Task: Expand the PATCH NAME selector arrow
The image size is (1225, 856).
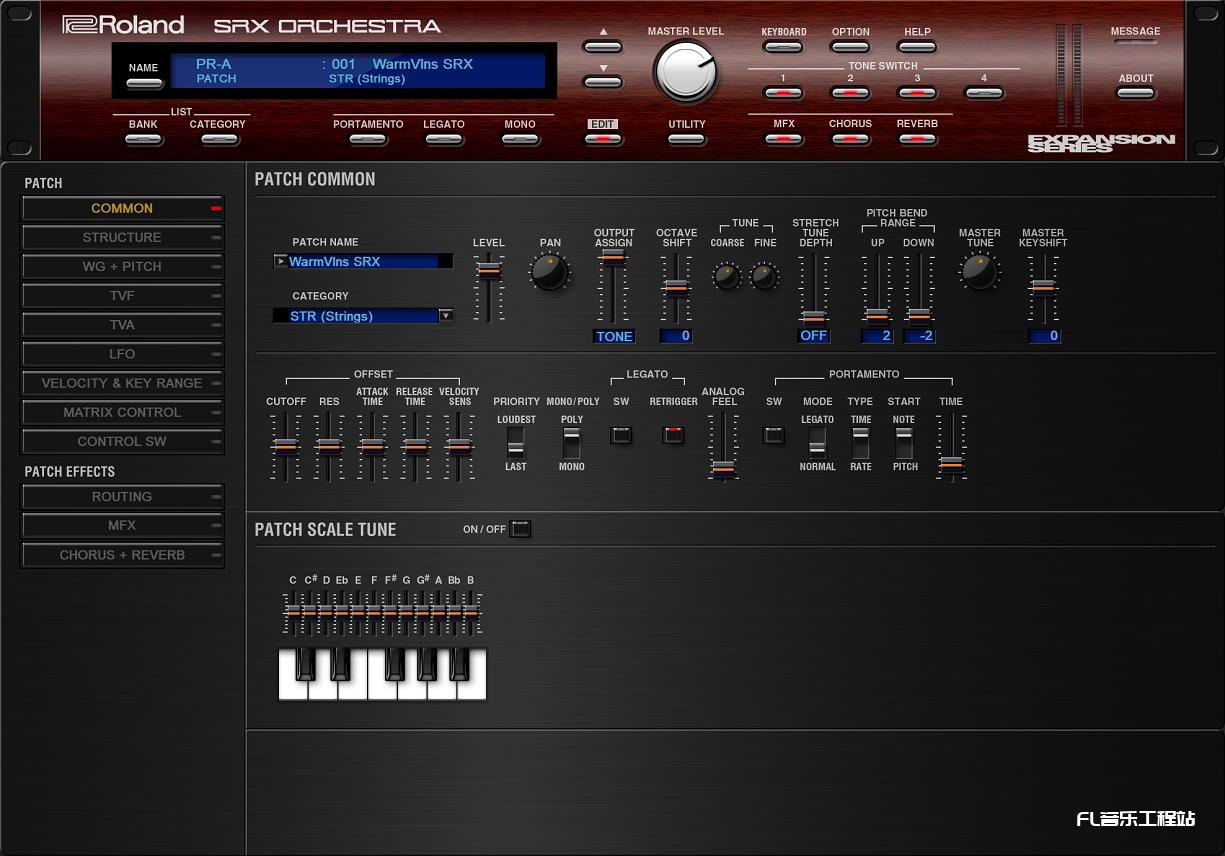Action: [281, 261]
